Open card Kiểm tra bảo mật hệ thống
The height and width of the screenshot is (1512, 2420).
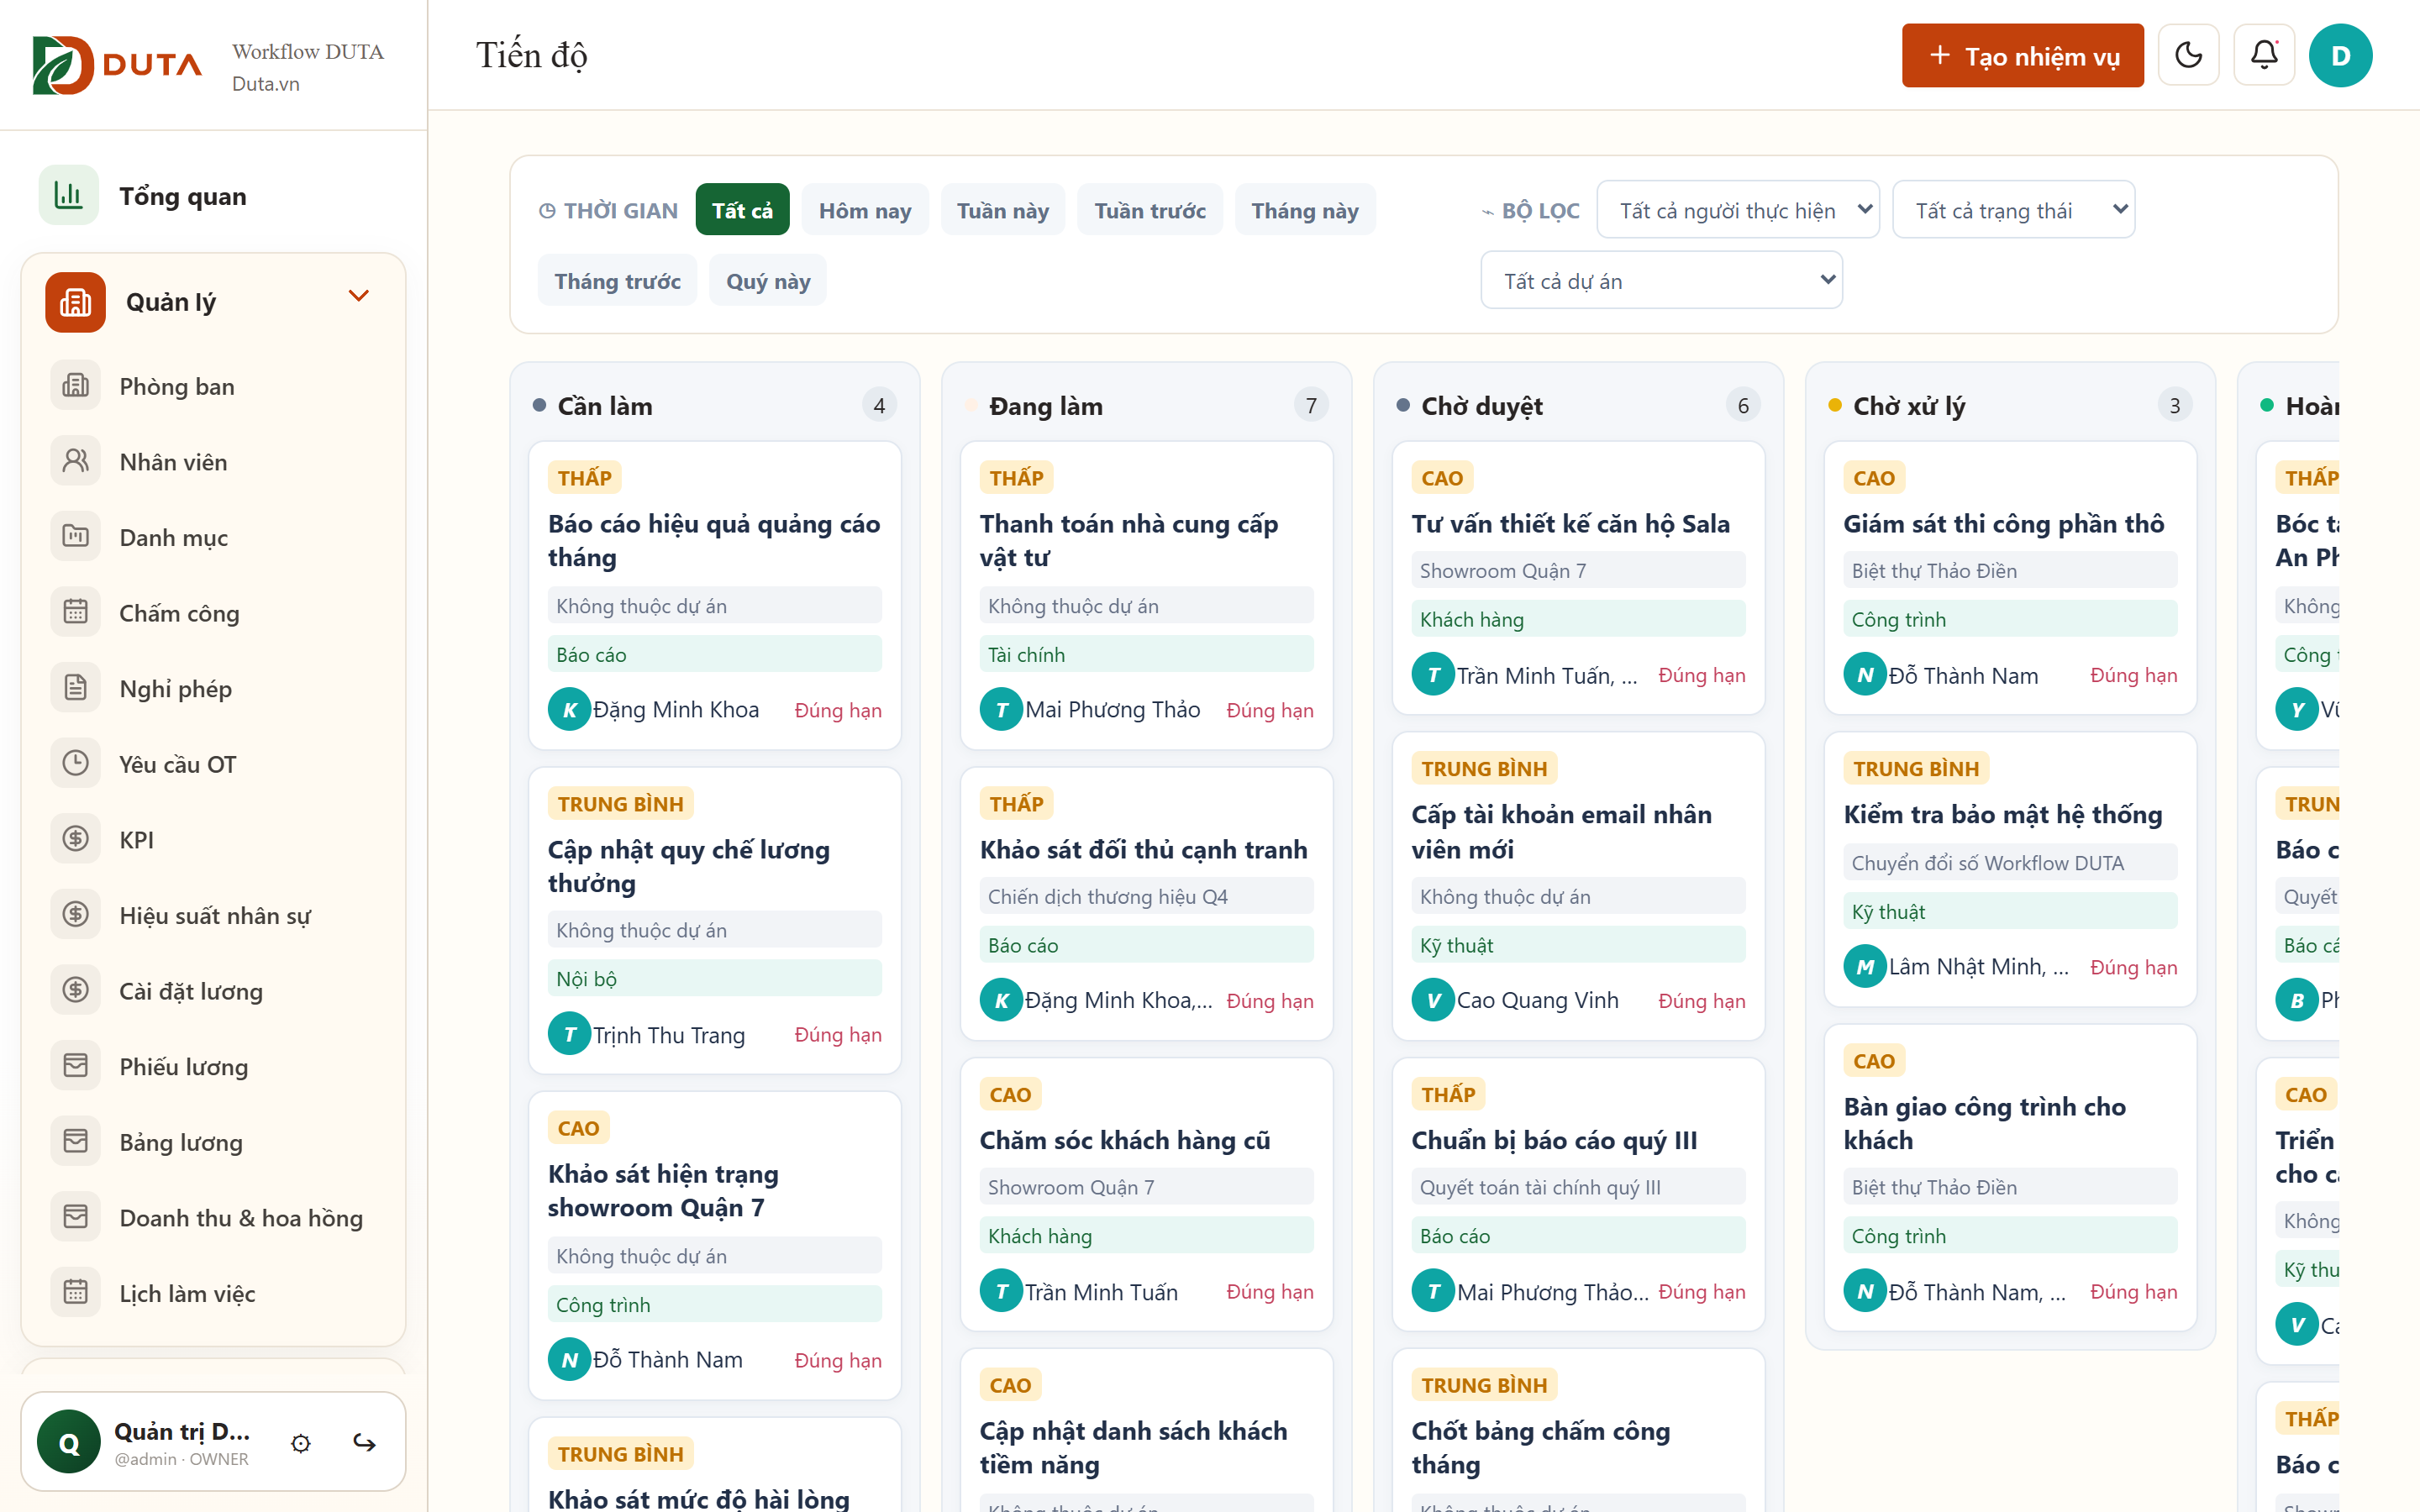point(2011,870)
